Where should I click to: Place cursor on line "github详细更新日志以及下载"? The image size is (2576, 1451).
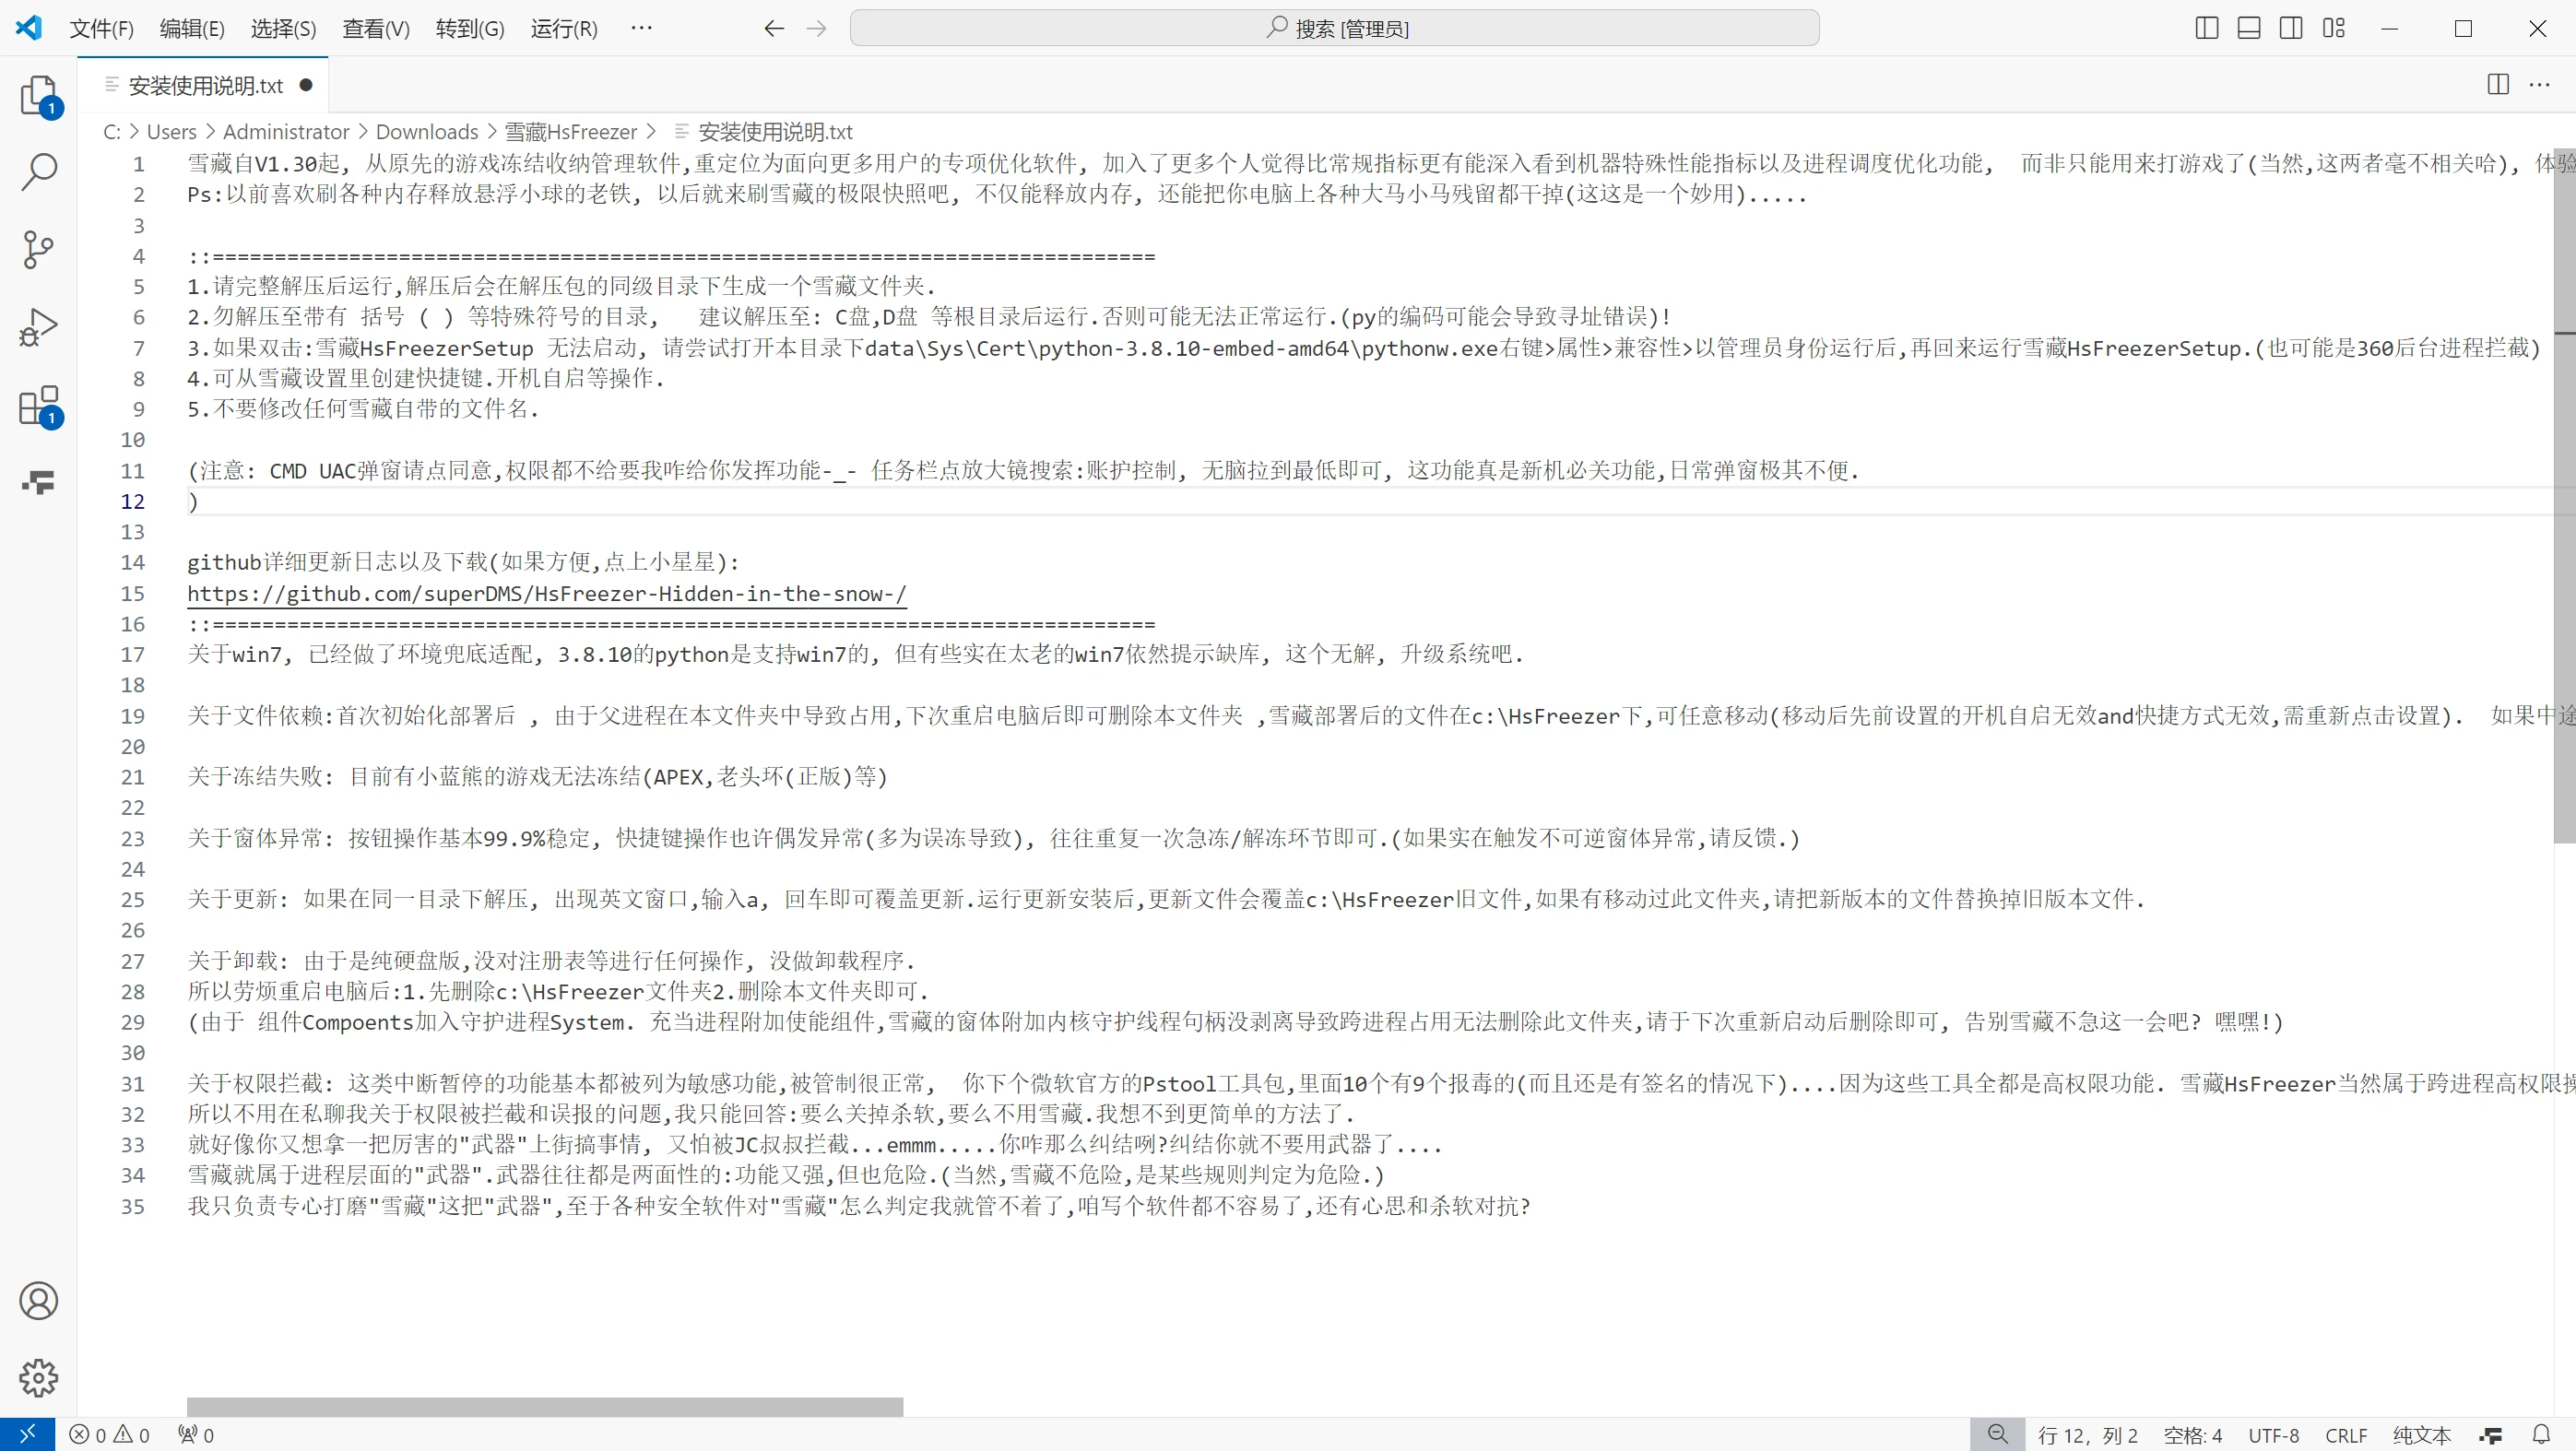click(x=463, y=562)
